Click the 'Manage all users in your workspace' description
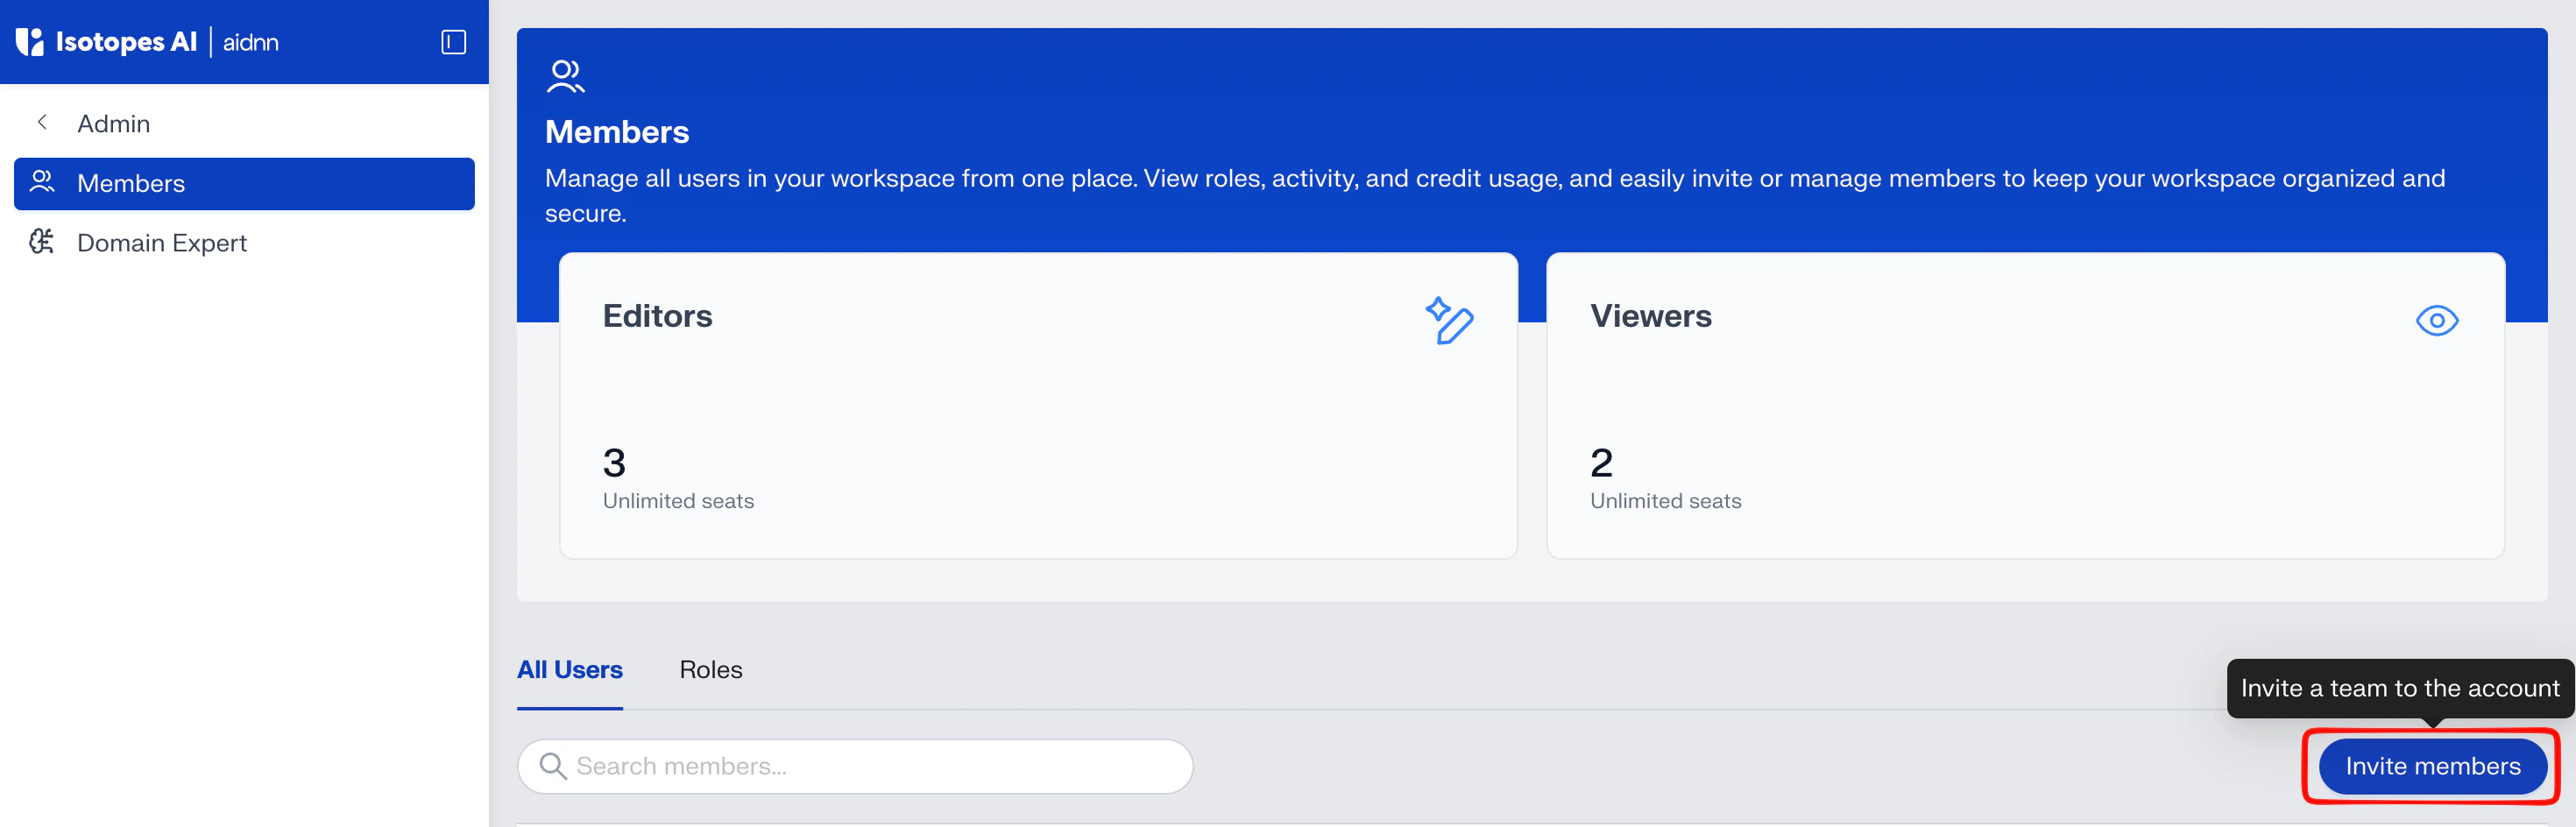Image resolution: width=2576 pixels, height=827 pixels. 1494,196
